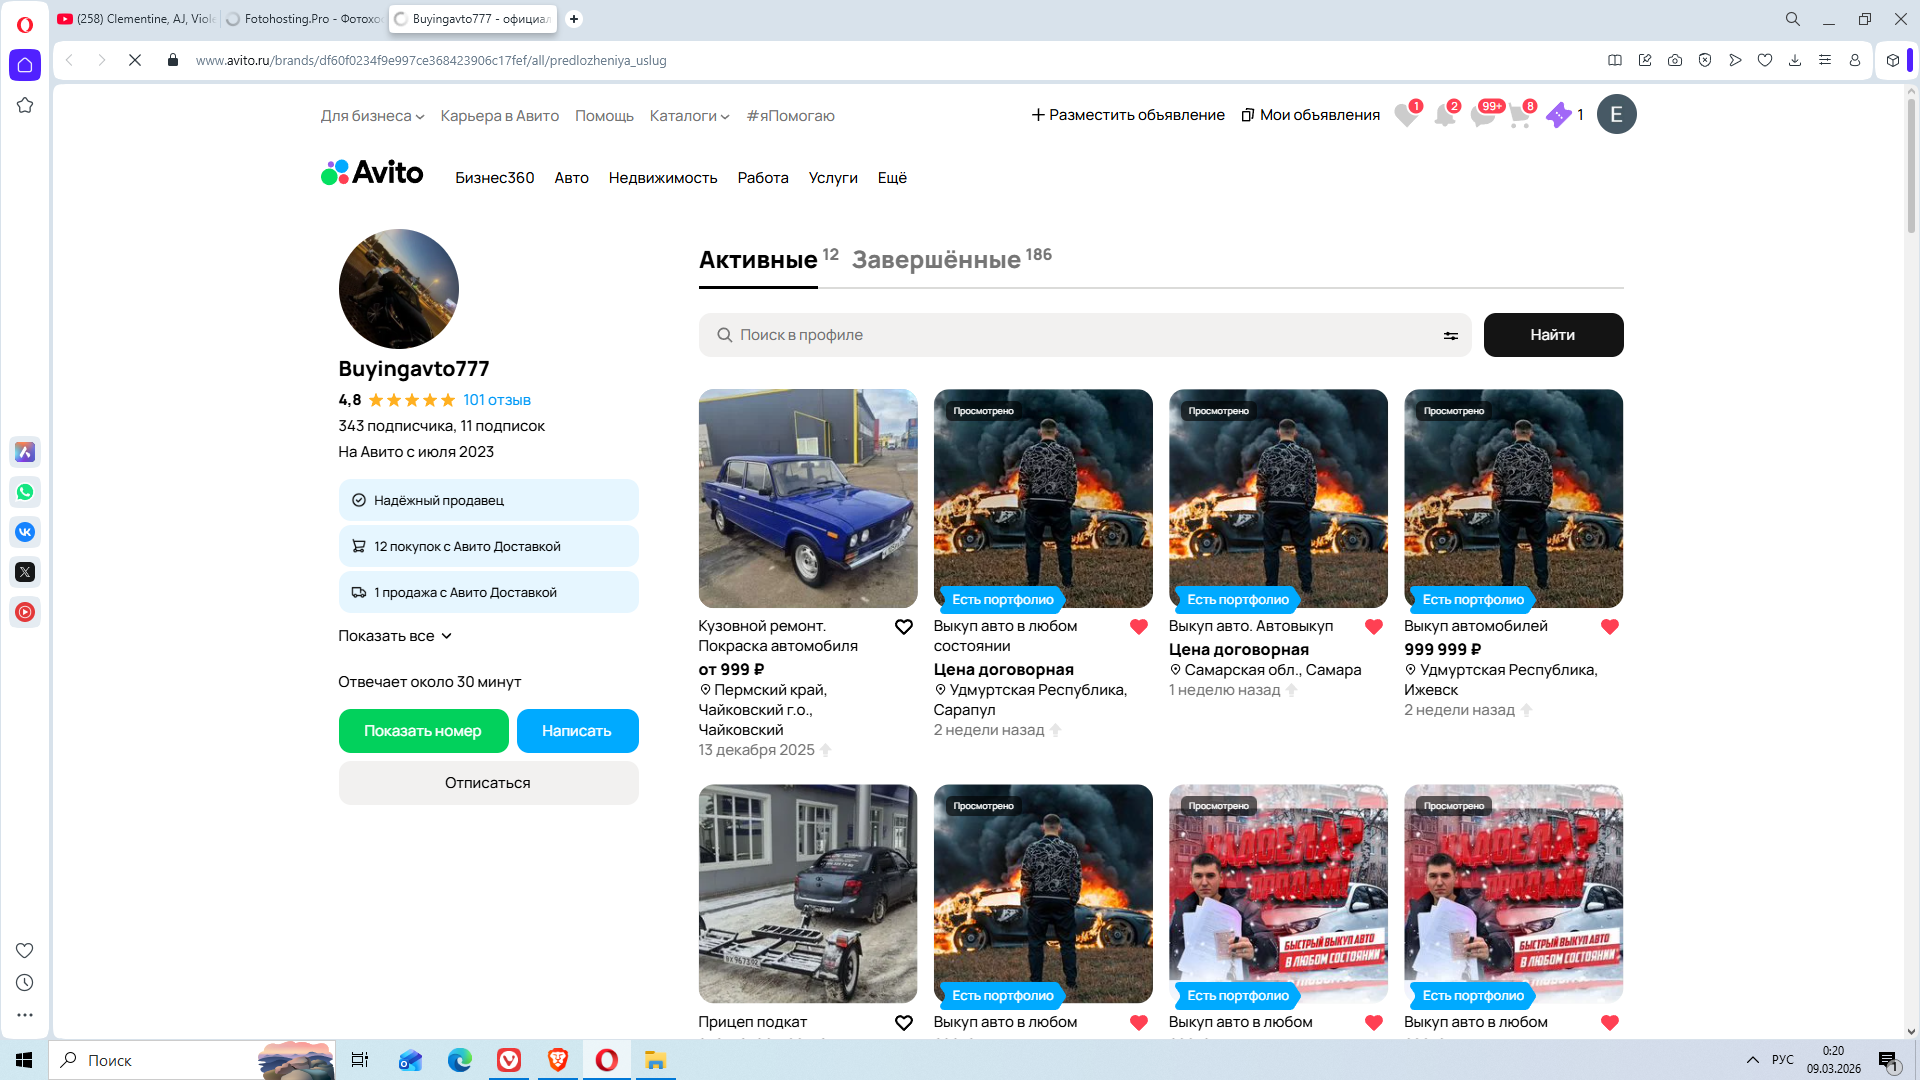Open messages chat icon with 99+ badge
Image resolution: width=1920 pixels, height=1080 pixels.
pos(1482,116)
